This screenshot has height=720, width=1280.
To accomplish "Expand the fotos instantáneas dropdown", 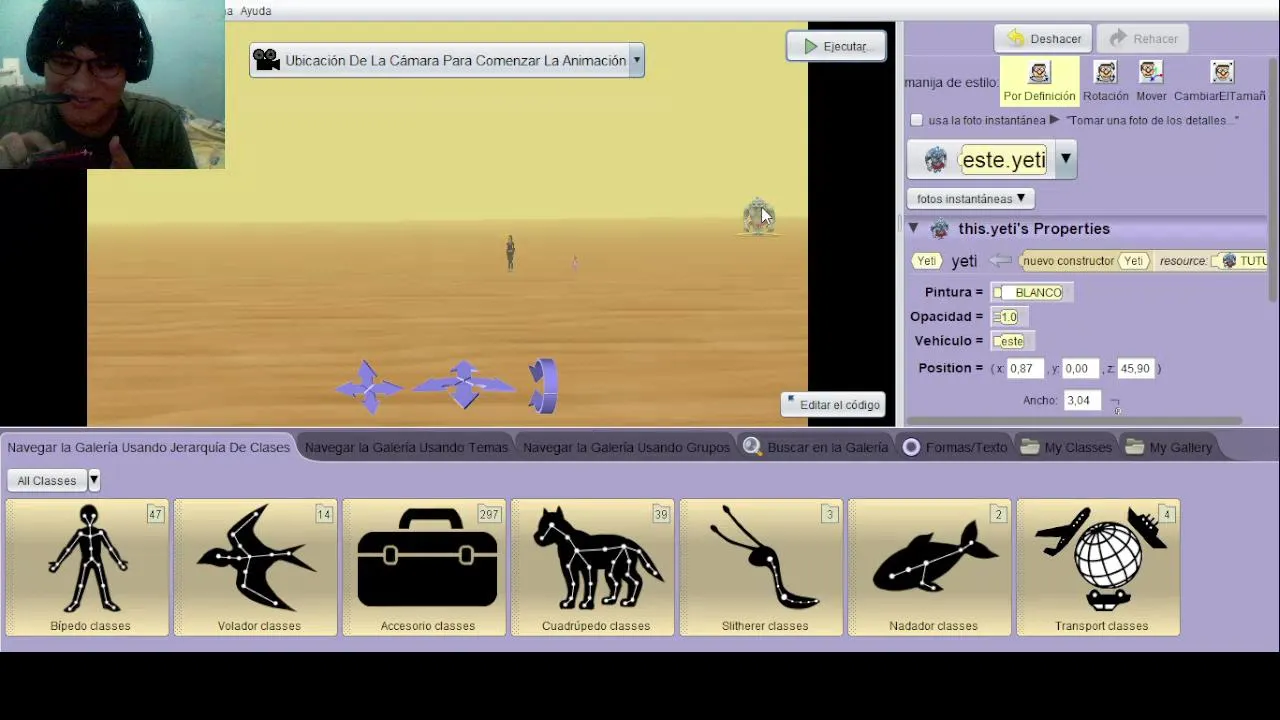I will (970, 198).
